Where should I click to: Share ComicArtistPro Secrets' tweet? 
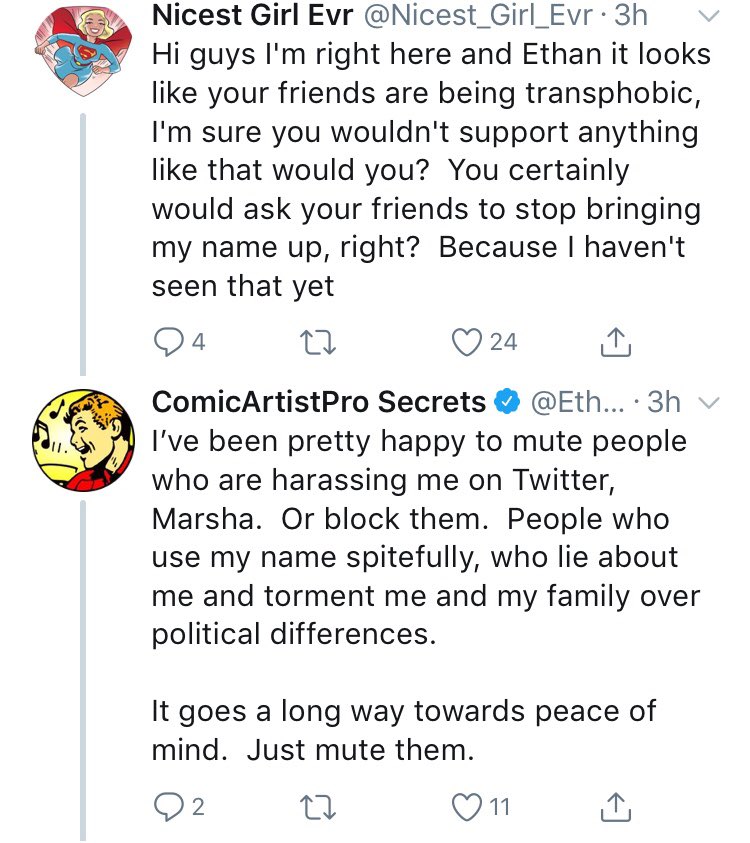[617, 807]
